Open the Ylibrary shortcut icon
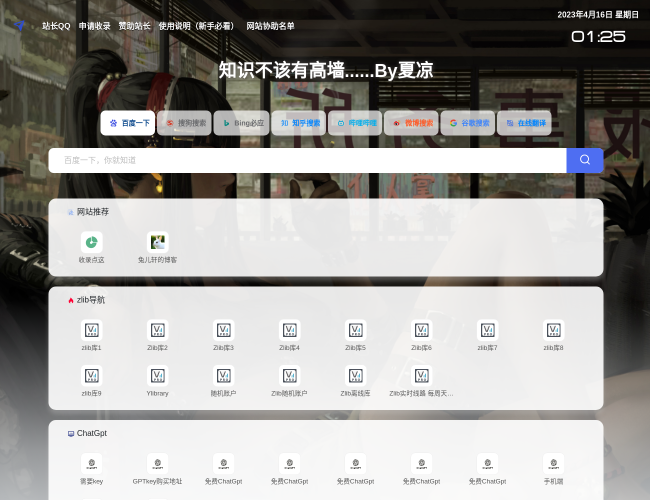This screenshot has width=650, height=500. 158,376
